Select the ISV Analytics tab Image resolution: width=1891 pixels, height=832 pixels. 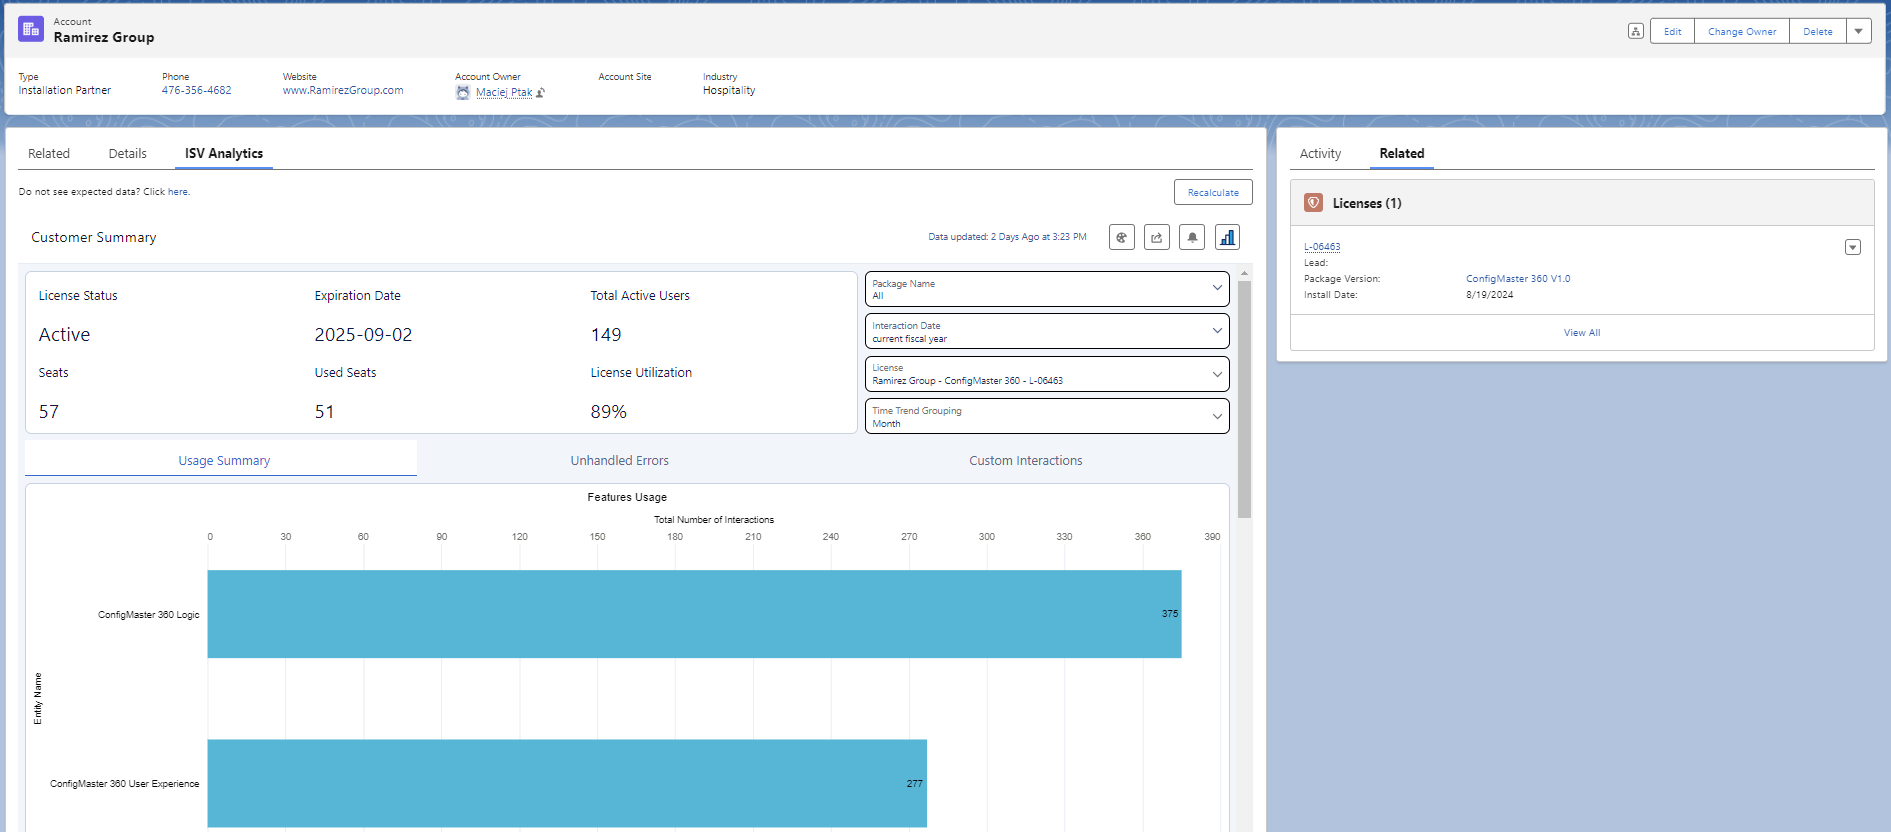tap(224, 154)
